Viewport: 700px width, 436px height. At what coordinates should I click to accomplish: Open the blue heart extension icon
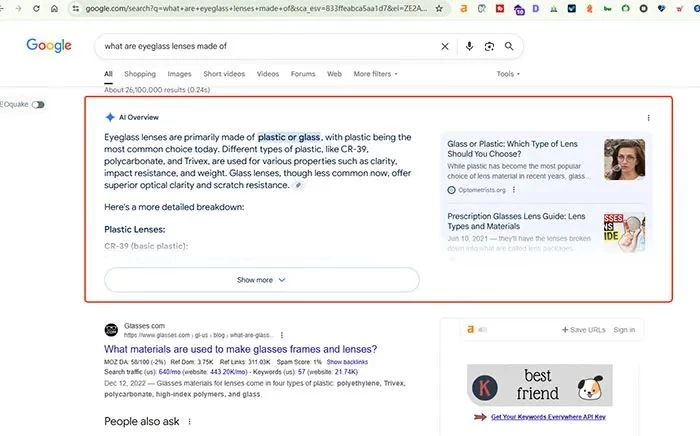[x=661, y=8]
